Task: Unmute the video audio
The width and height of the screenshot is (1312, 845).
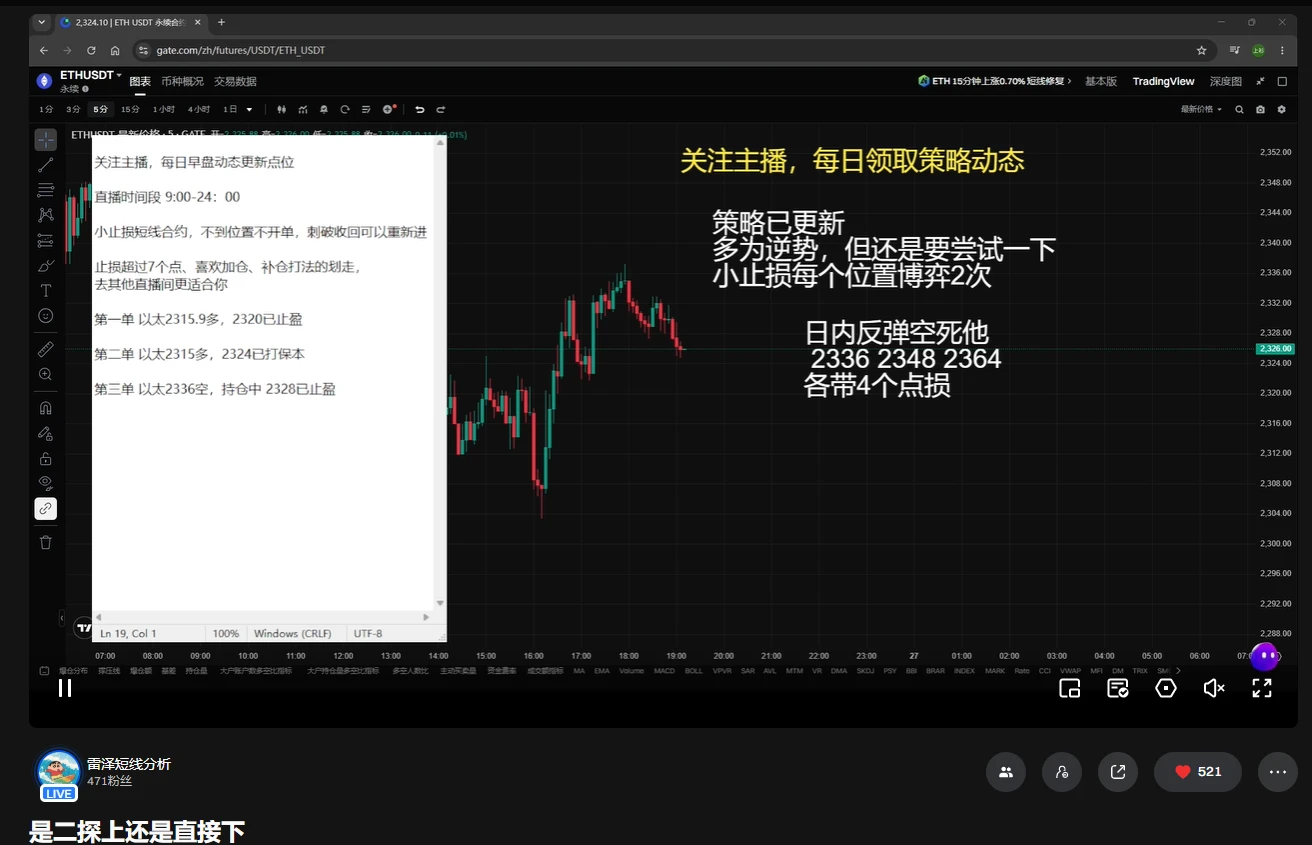Action: (x=1214, y=688)
